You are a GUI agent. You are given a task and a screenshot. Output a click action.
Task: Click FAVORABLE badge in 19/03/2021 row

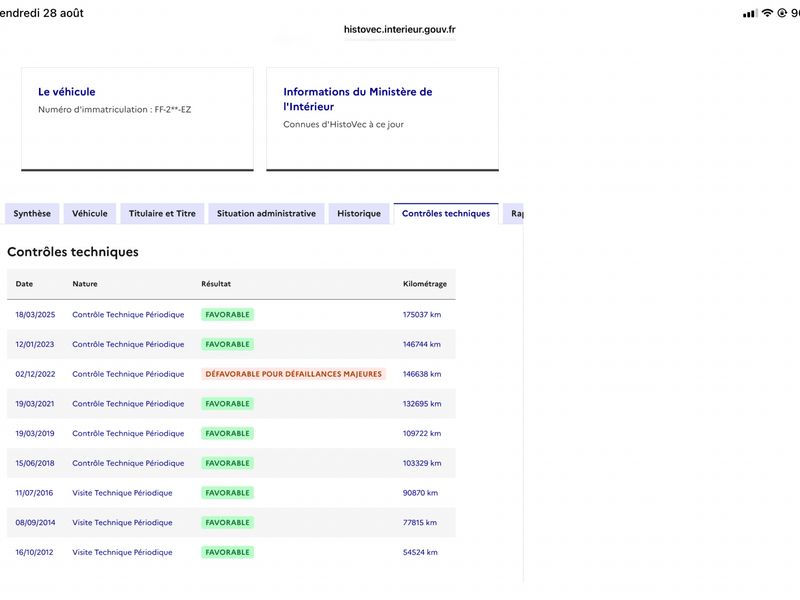pyautogui.click(x=228, y=404)
